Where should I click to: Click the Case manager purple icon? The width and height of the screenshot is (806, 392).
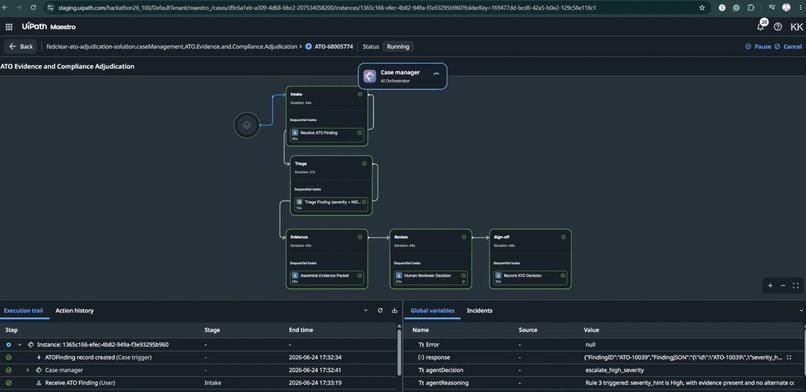click(x=370, y=76)
